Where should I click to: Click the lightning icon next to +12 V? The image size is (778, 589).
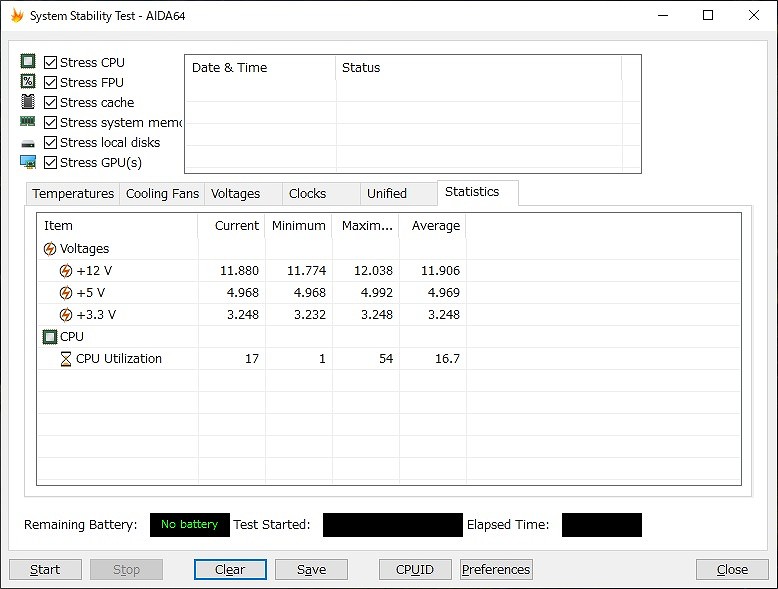[66, 271]
